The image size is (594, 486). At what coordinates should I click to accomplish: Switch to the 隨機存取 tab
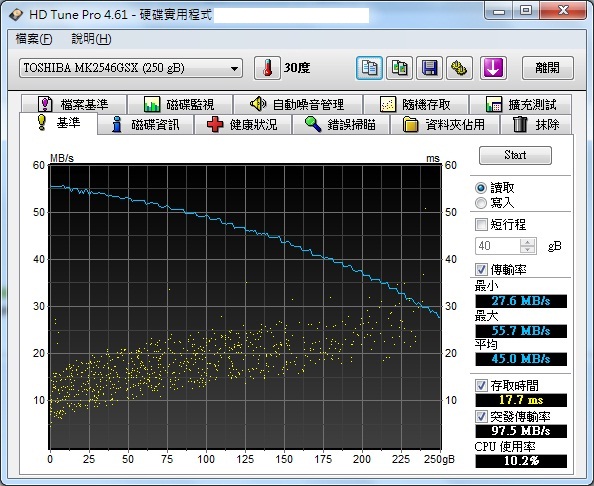pyautogui.click(x=416, y=104)
